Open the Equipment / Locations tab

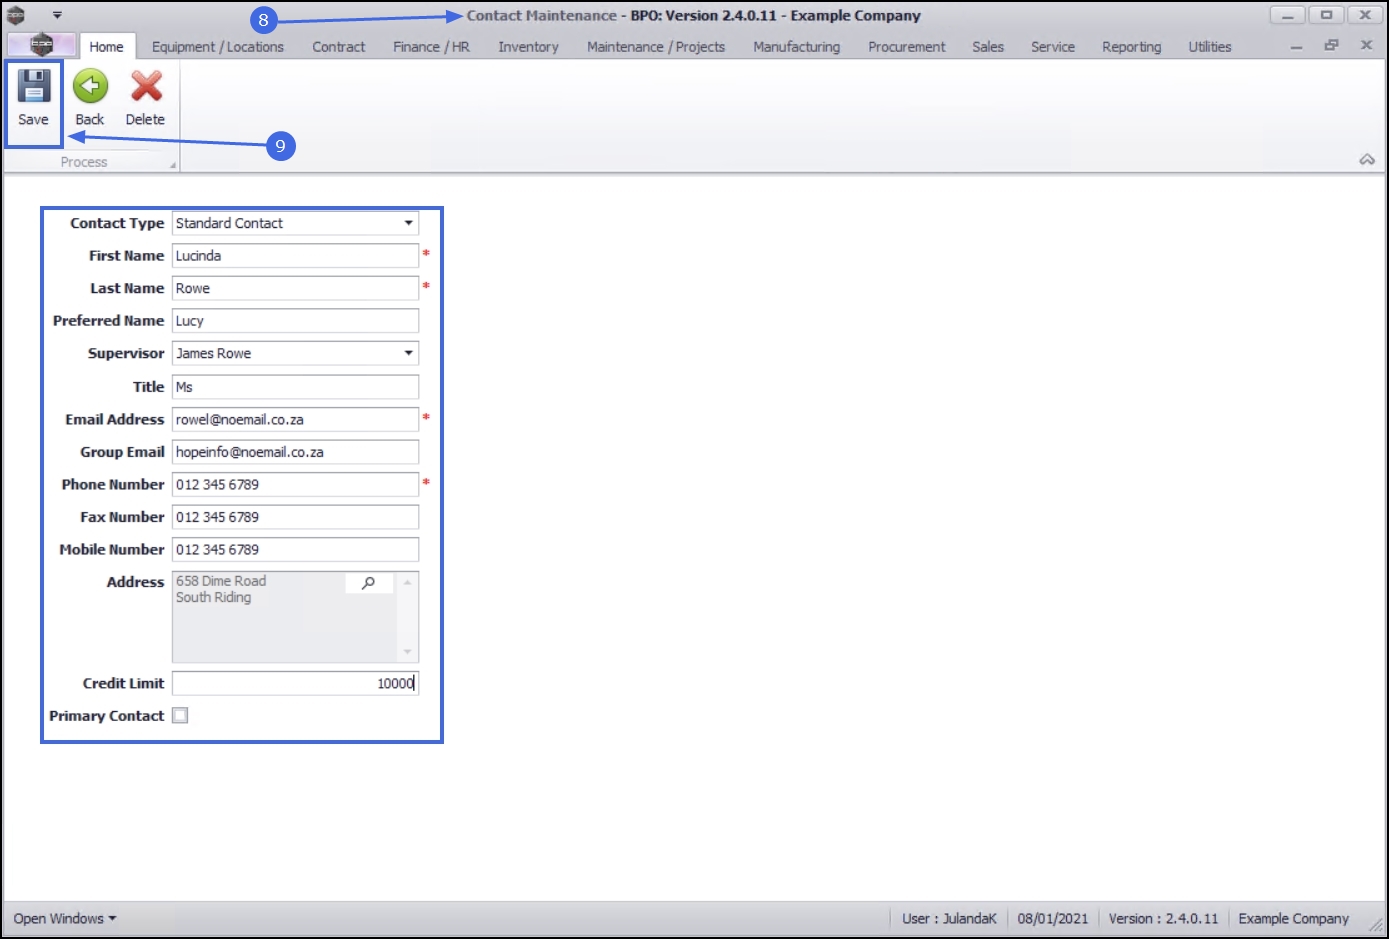click(x=218, y=46)
